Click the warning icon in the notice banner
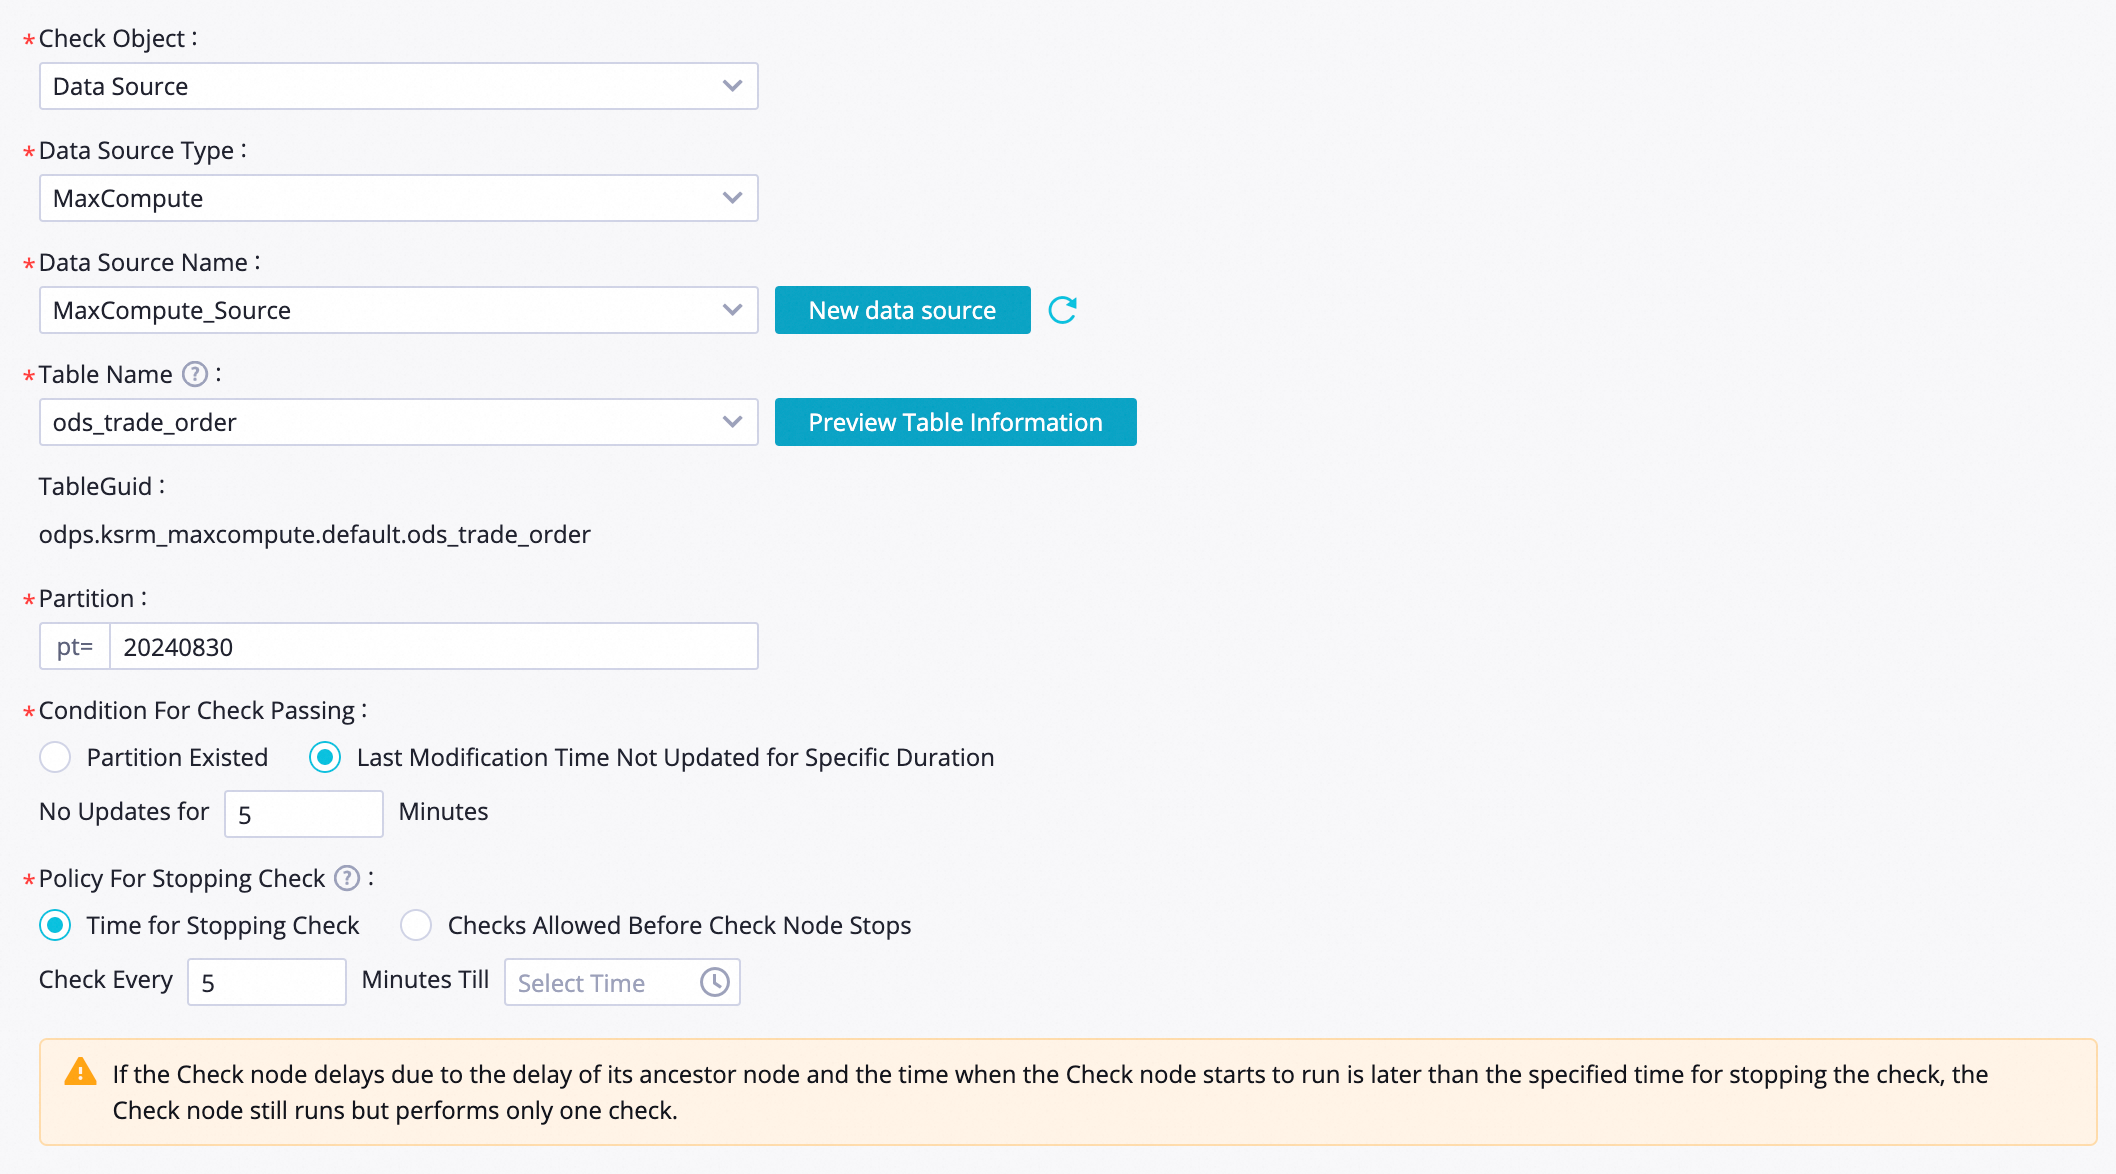The image size is (2116, 1174). coord(80,1072)
